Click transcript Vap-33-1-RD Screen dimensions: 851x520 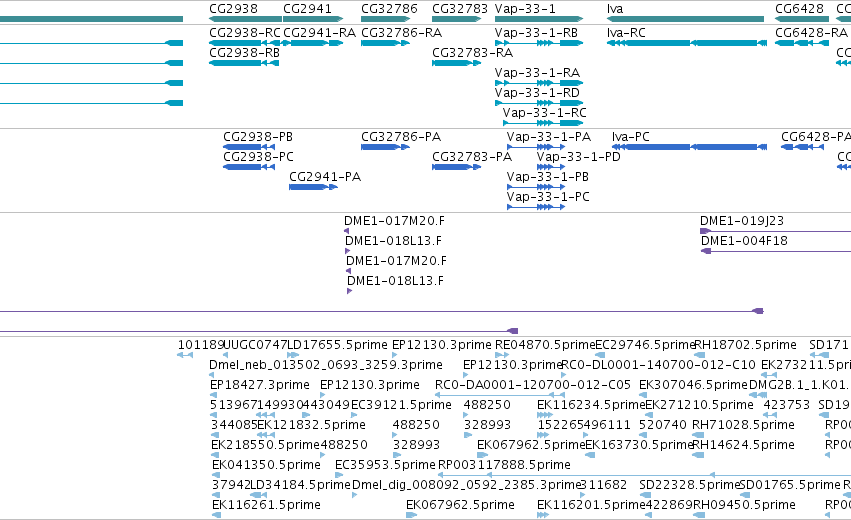[537, 93]
